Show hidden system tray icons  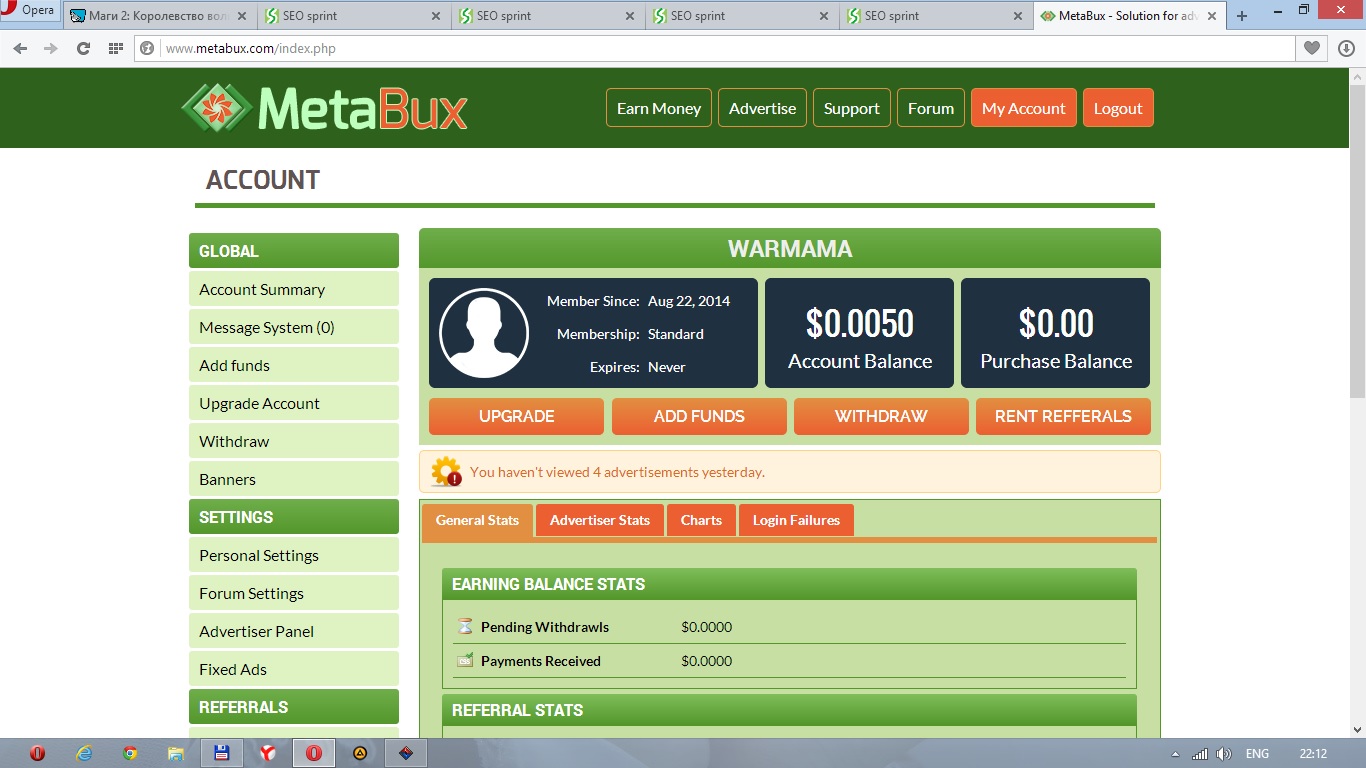tap(1175, 754)
